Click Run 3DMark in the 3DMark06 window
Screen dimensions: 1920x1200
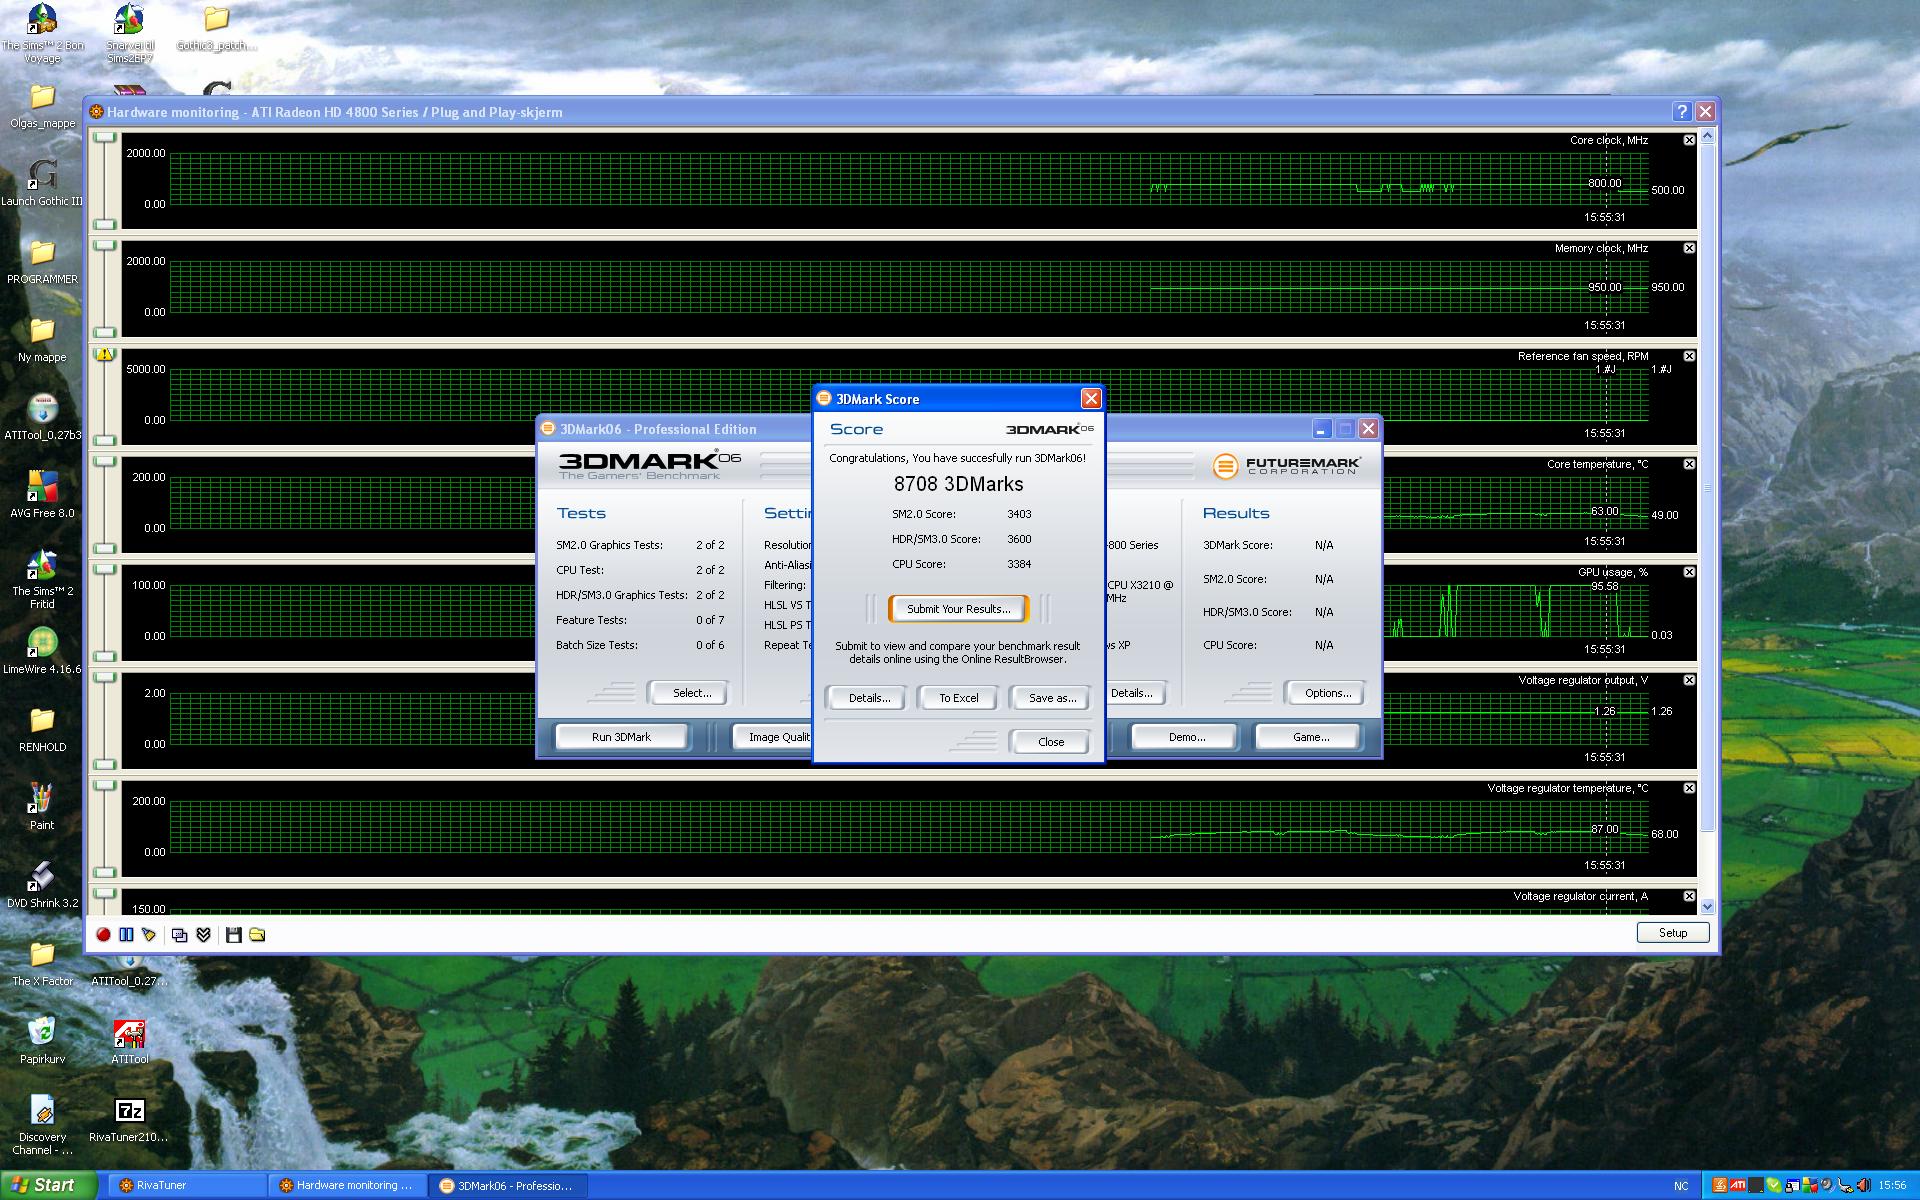tap(621, 737)
